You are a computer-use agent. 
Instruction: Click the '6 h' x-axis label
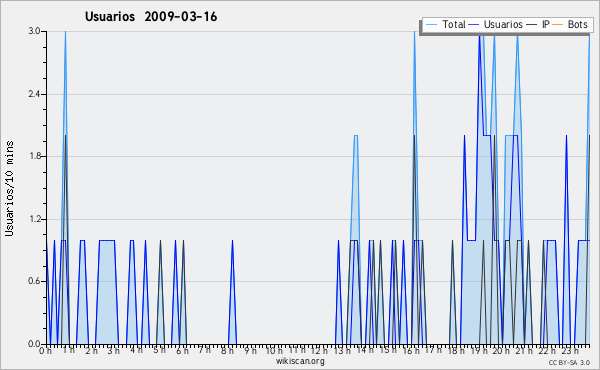click(x=182, y=351)
